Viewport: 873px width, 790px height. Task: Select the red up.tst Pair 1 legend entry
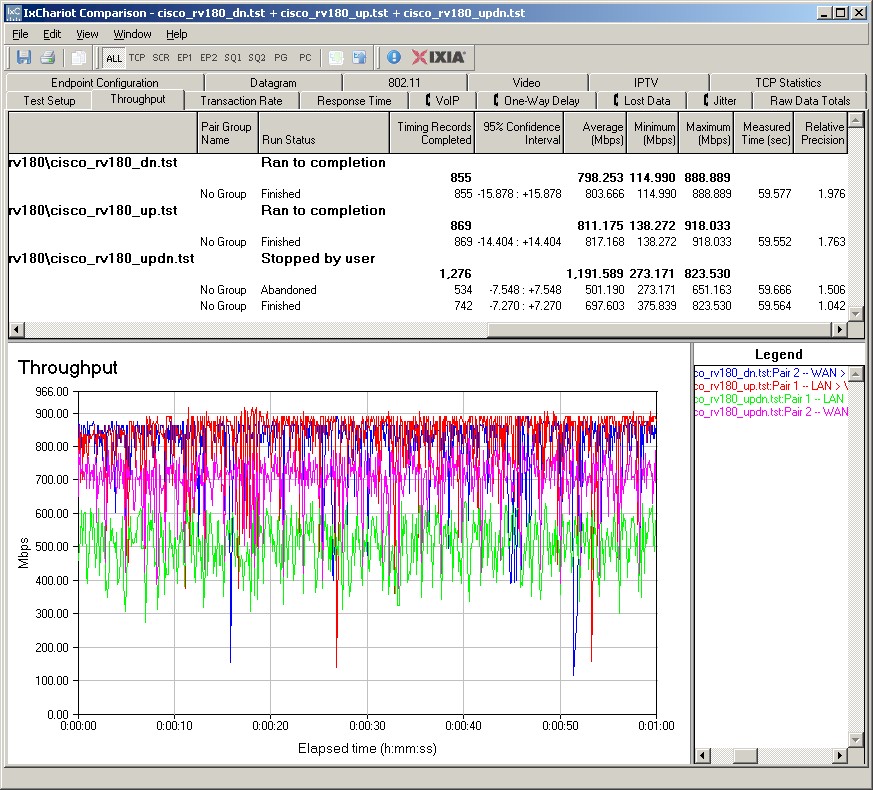coord(771,386)
